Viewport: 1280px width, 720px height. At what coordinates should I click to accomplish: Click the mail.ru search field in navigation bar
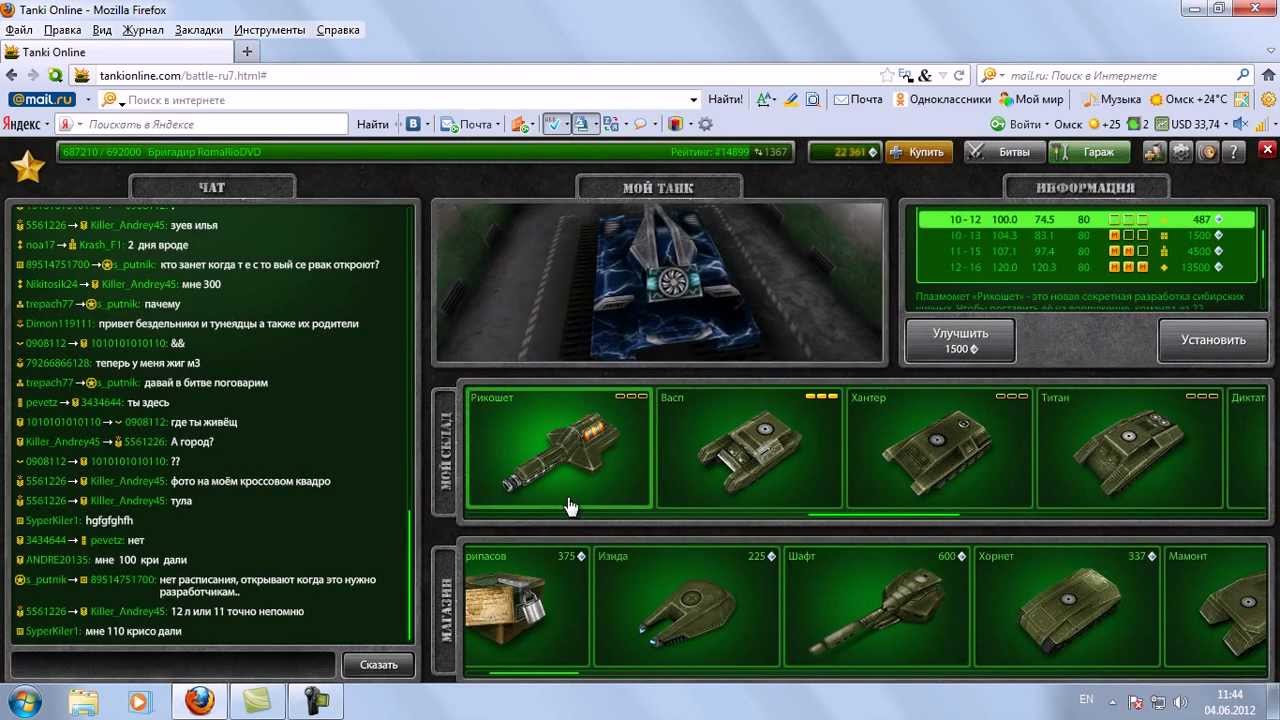click(x=1115, y=75)
